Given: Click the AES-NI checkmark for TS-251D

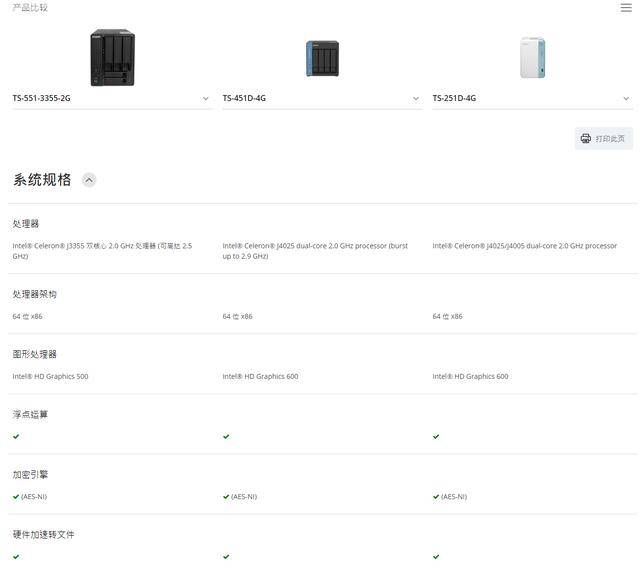Looking at the screenshot, I should click(436, 496).
